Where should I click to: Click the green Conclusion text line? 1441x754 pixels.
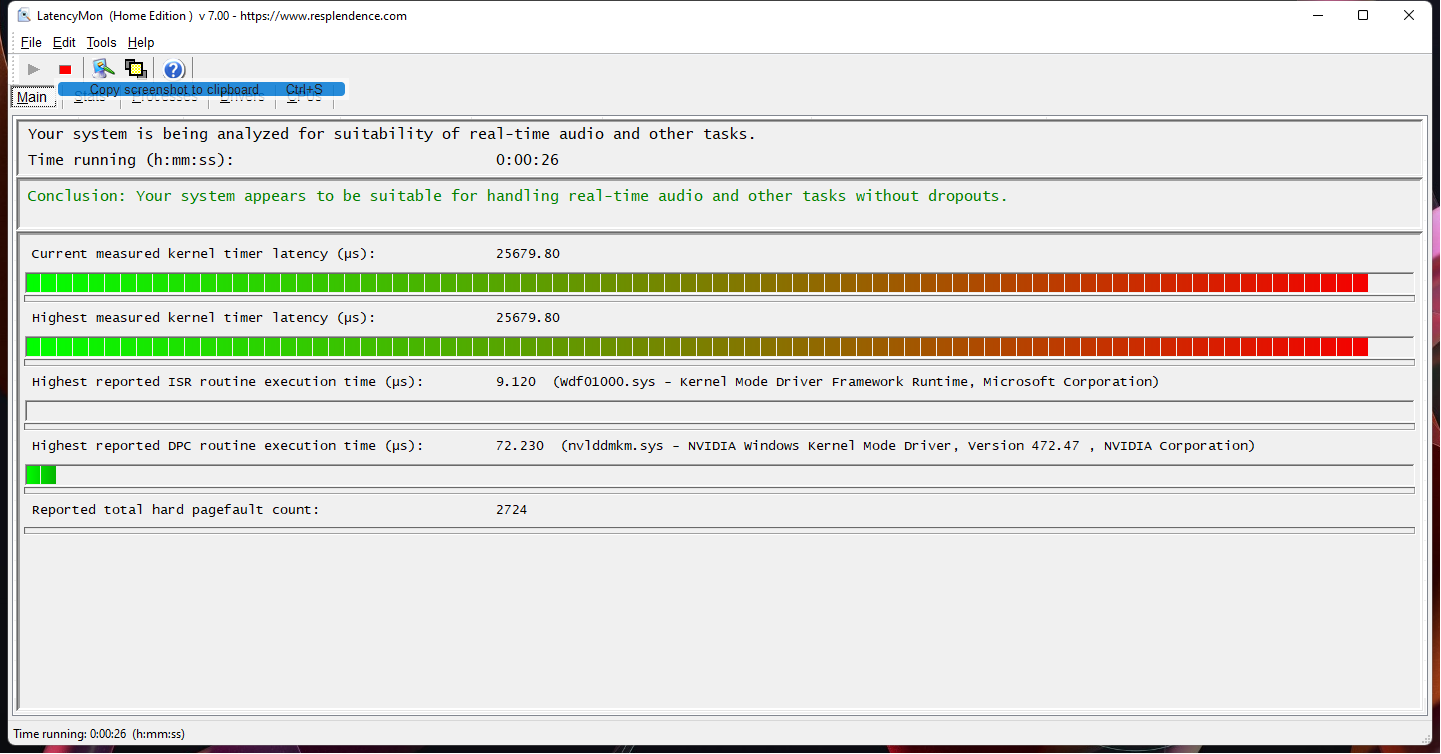pyautogui.click(x=517, y=196)
